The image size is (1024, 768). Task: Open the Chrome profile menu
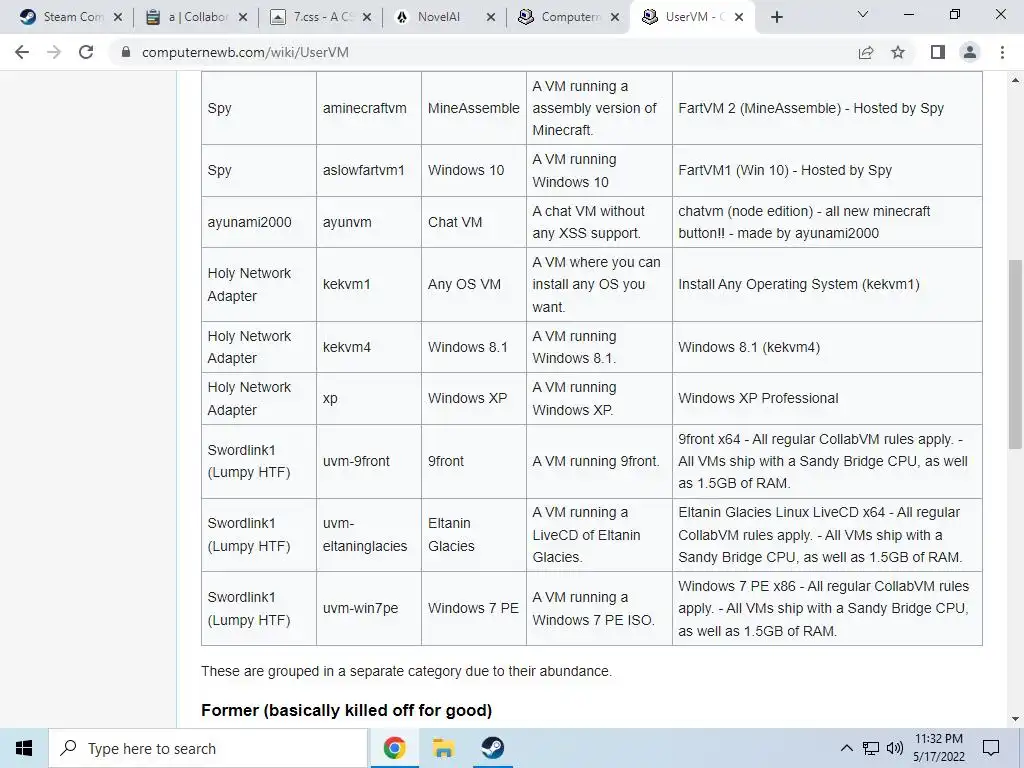970,52
